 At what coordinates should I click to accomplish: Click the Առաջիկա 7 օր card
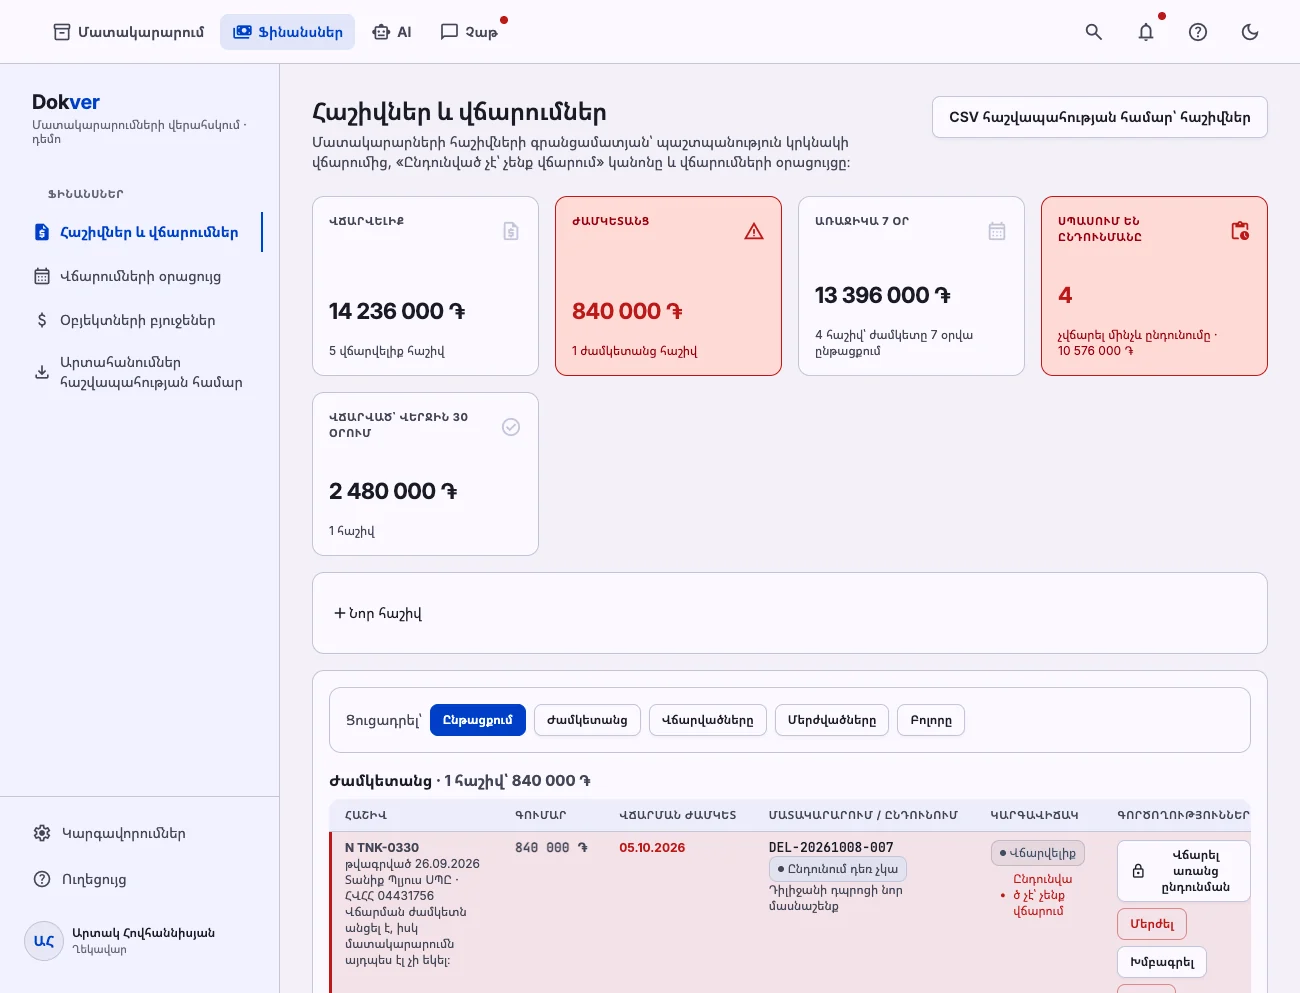[x=911, y=286]
